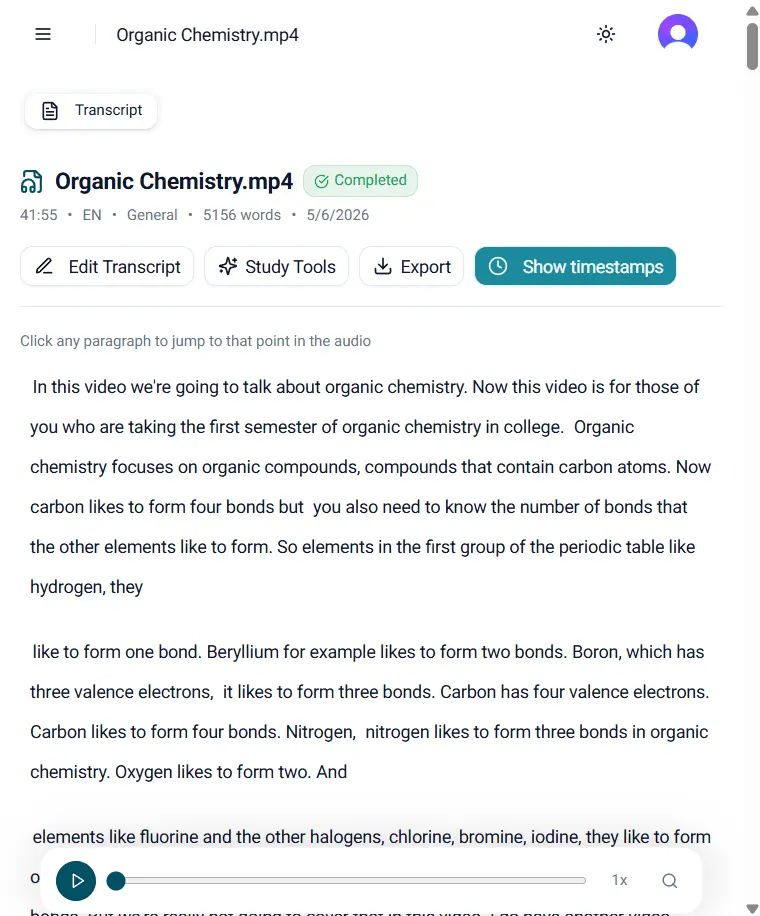Jump to paragraph starting 'In this video'
Viewport: 760px width, 916px height.
point(371,487)
